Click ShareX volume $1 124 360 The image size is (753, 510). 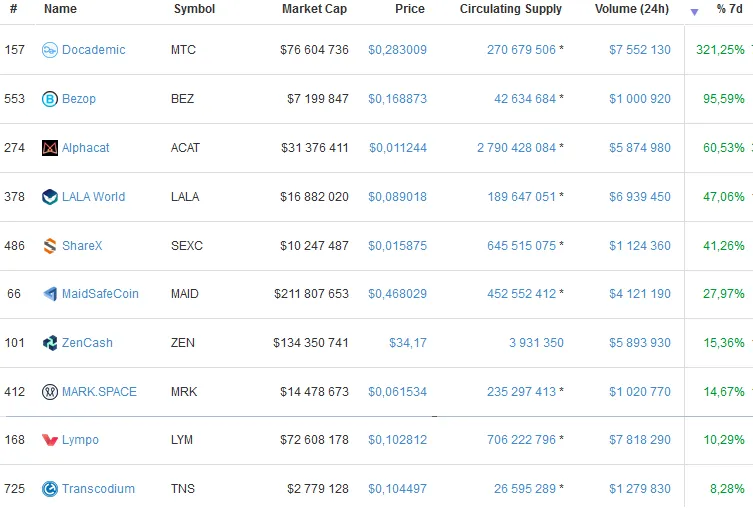coord(640,246)
